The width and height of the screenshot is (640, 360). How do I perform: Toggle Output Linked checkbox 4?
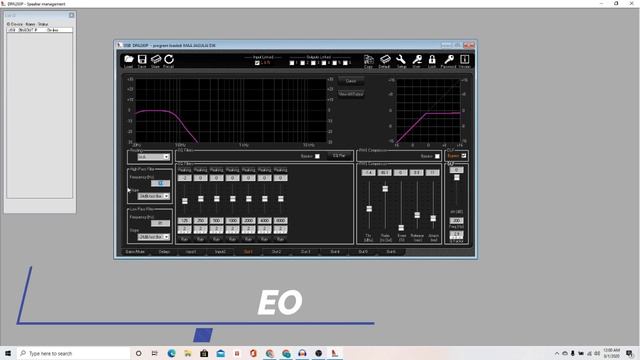324,63
